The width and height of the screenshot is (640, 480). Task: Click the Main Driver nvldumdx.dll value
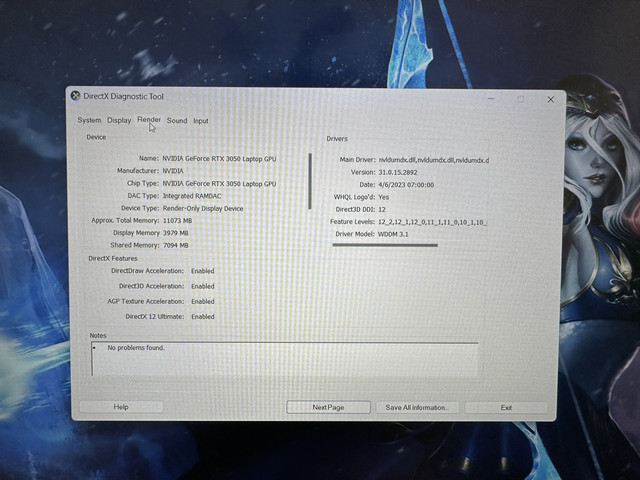(433, 160)
